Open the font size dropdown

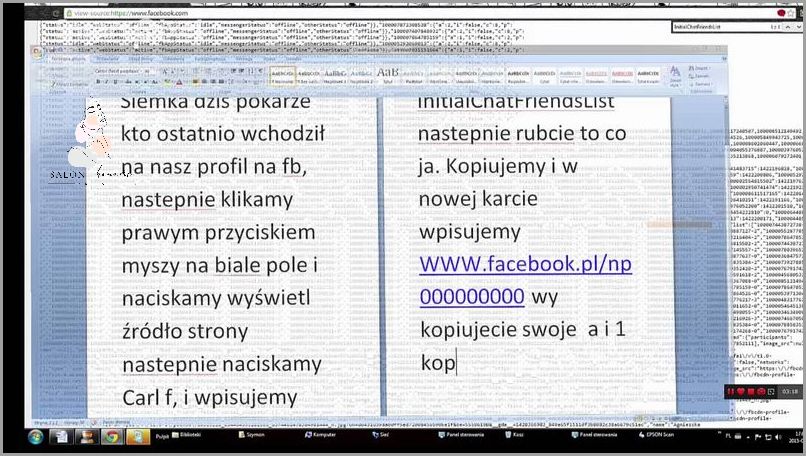(x=147, y=71)
